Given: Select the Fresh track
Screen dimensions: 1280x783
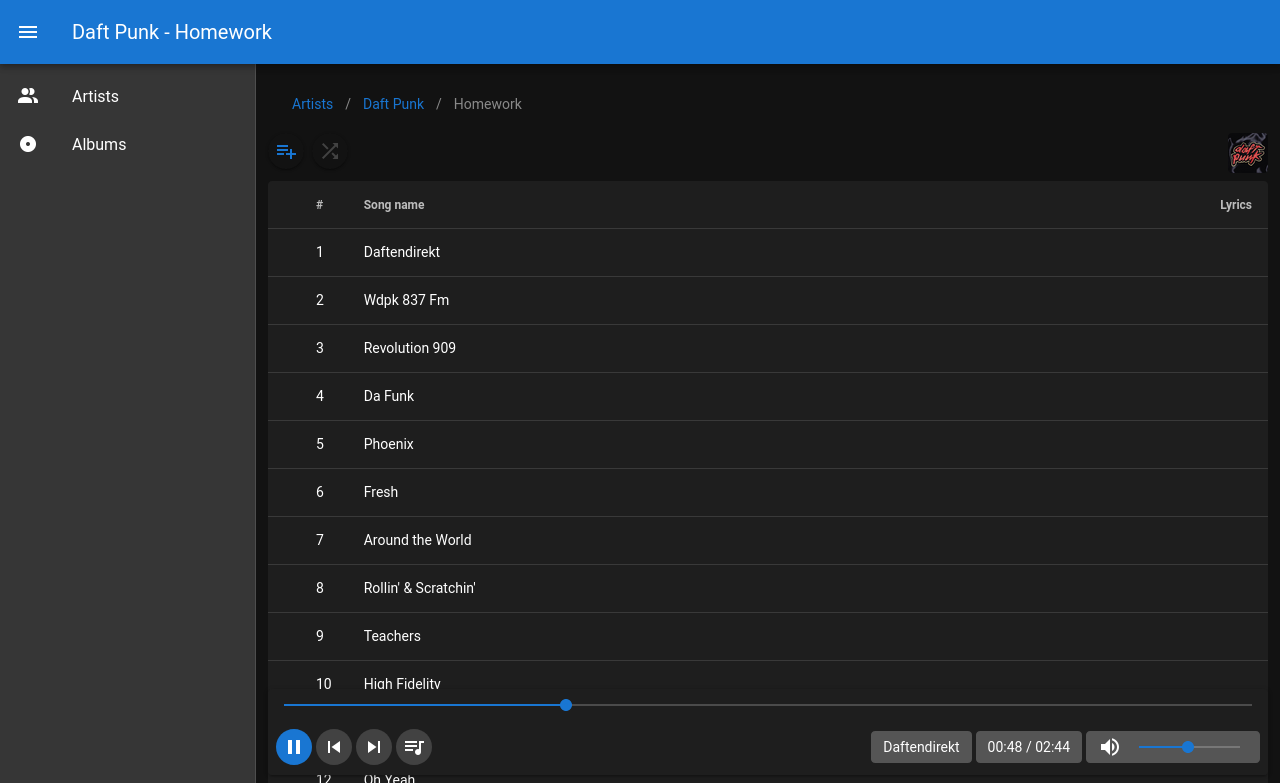Looking at the screenshot, I should (768, 493).
